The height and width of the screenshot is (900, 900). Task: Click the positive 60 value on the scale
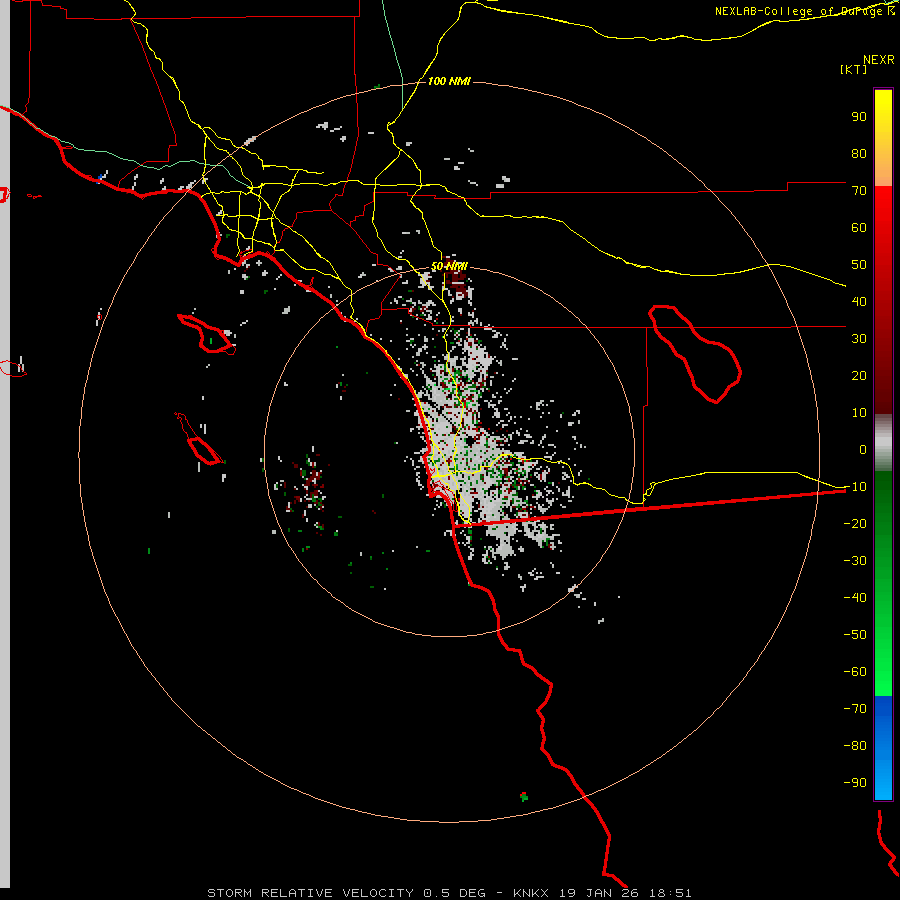pyautogui.click(x=859, y=227)
